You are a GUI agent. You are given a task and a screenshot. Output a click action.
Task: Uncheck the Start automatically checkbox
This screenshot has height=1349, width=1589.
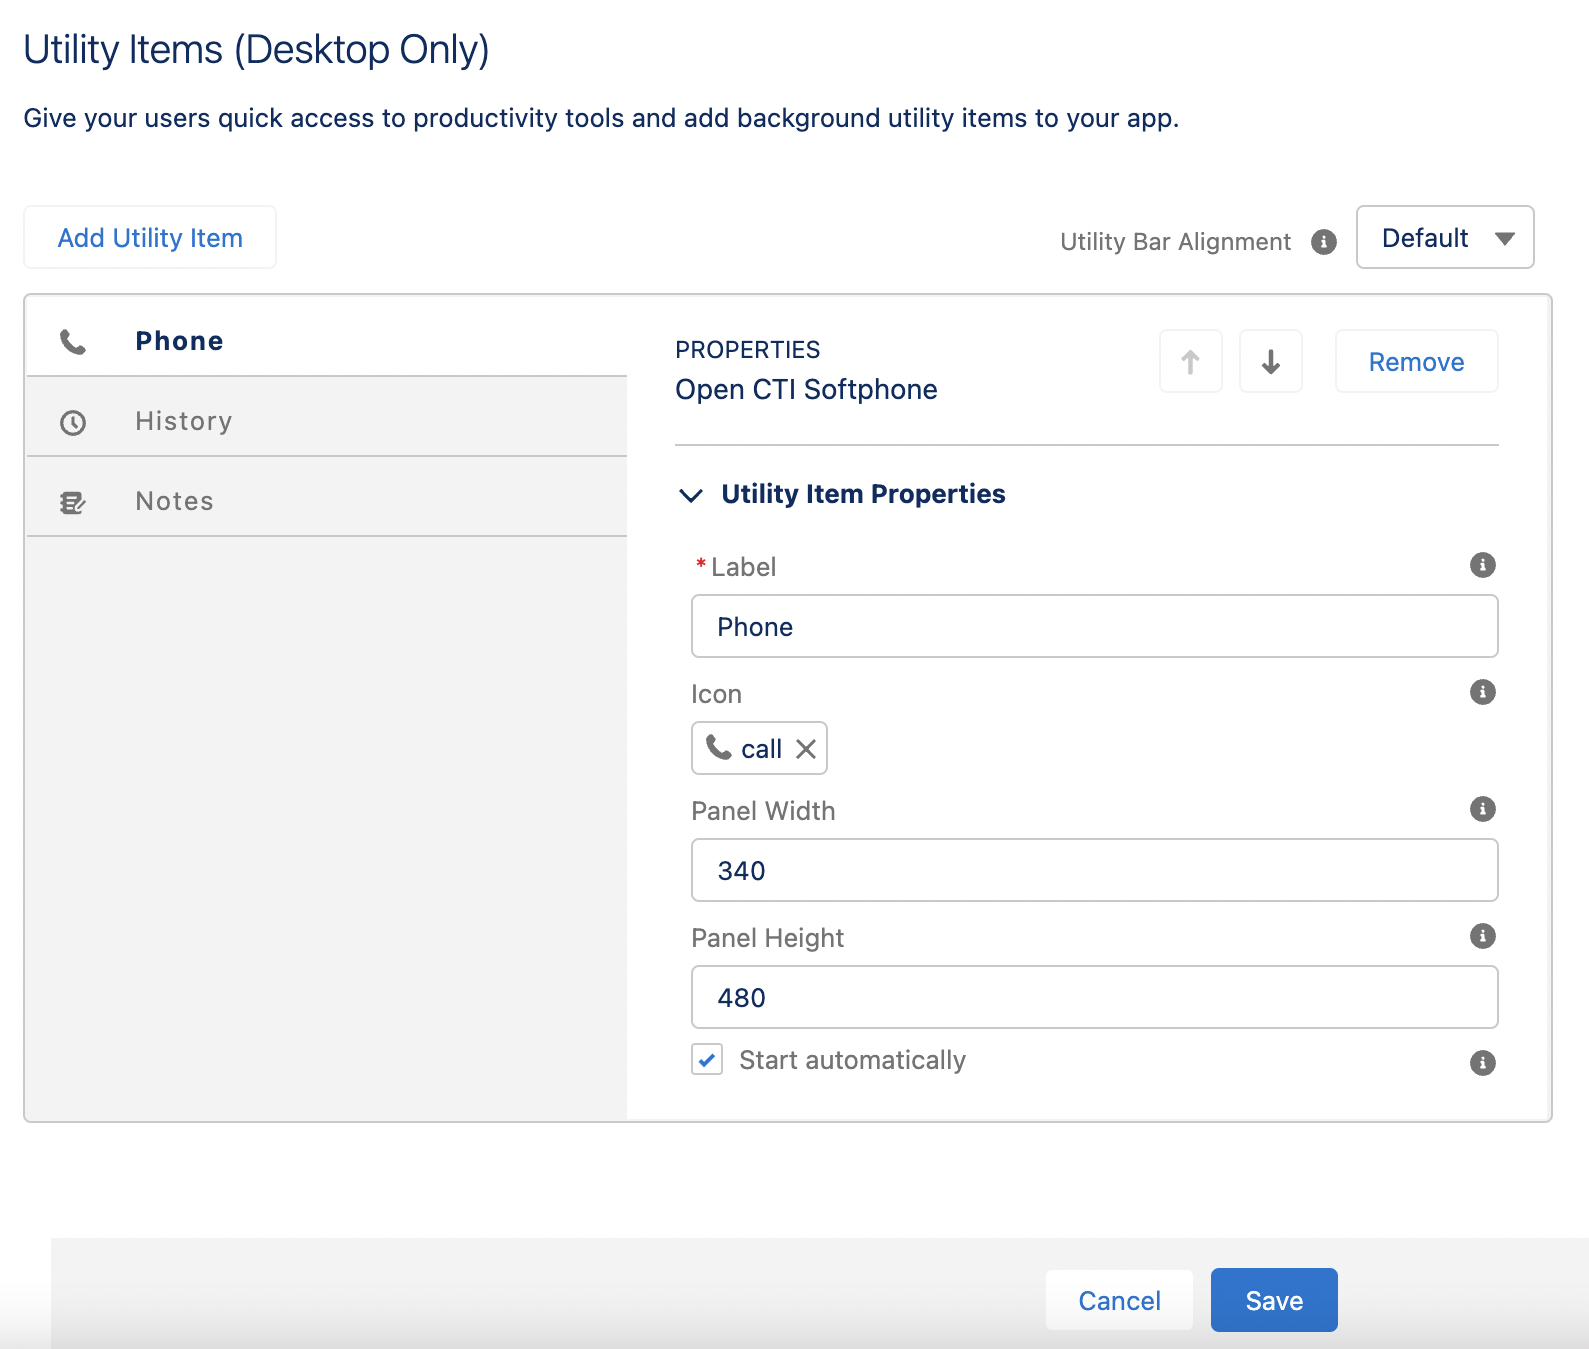coord(707,1060)
